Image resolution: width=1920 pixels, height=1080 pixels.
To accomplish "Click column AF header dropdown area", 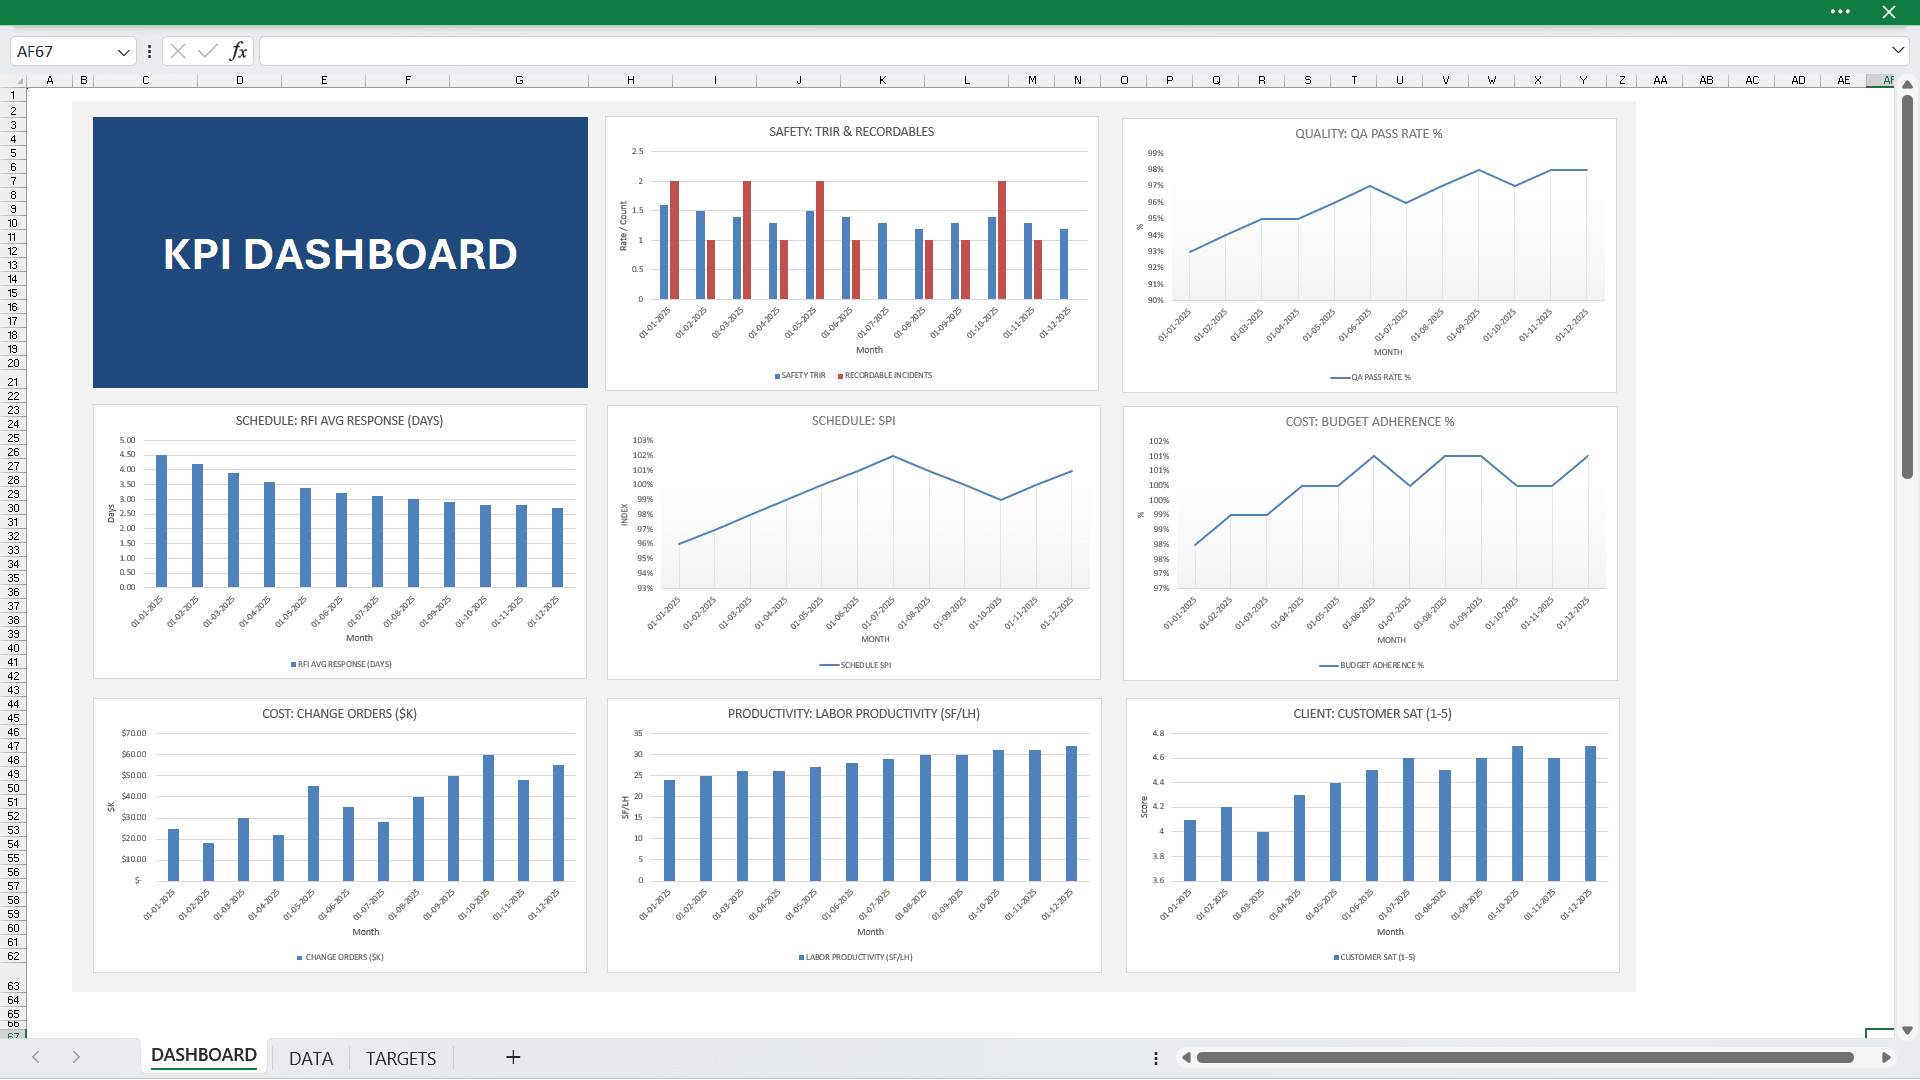I will click(x=1886, y=80).
